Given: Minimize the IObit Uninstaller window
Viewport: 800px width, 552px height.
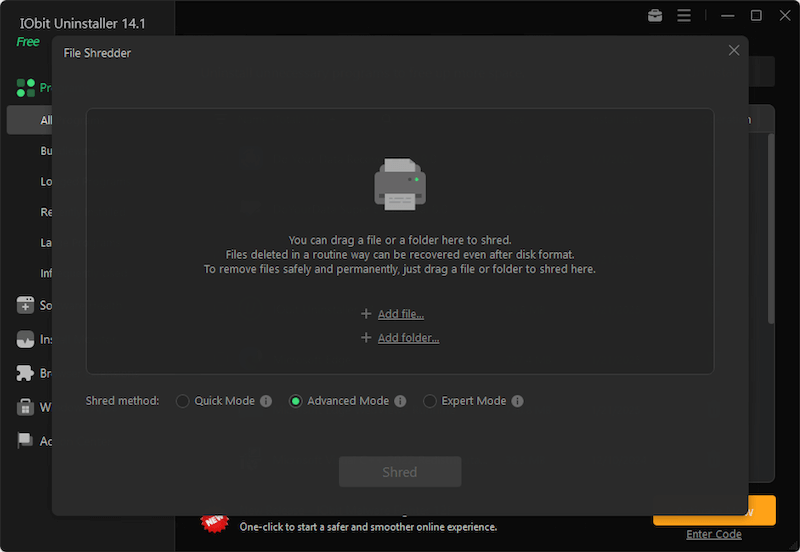Looking at the screenshot, I should click(x=728, y=16).
